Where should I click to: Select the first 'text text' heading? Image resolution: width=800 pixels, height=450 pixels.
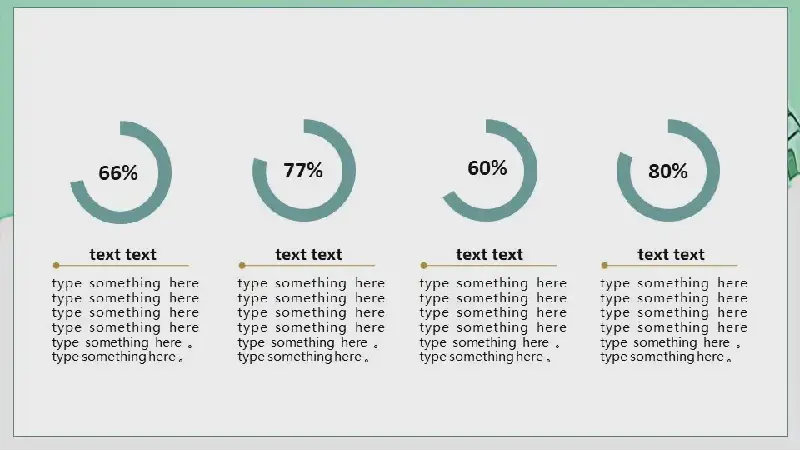[x=123, y=254]
